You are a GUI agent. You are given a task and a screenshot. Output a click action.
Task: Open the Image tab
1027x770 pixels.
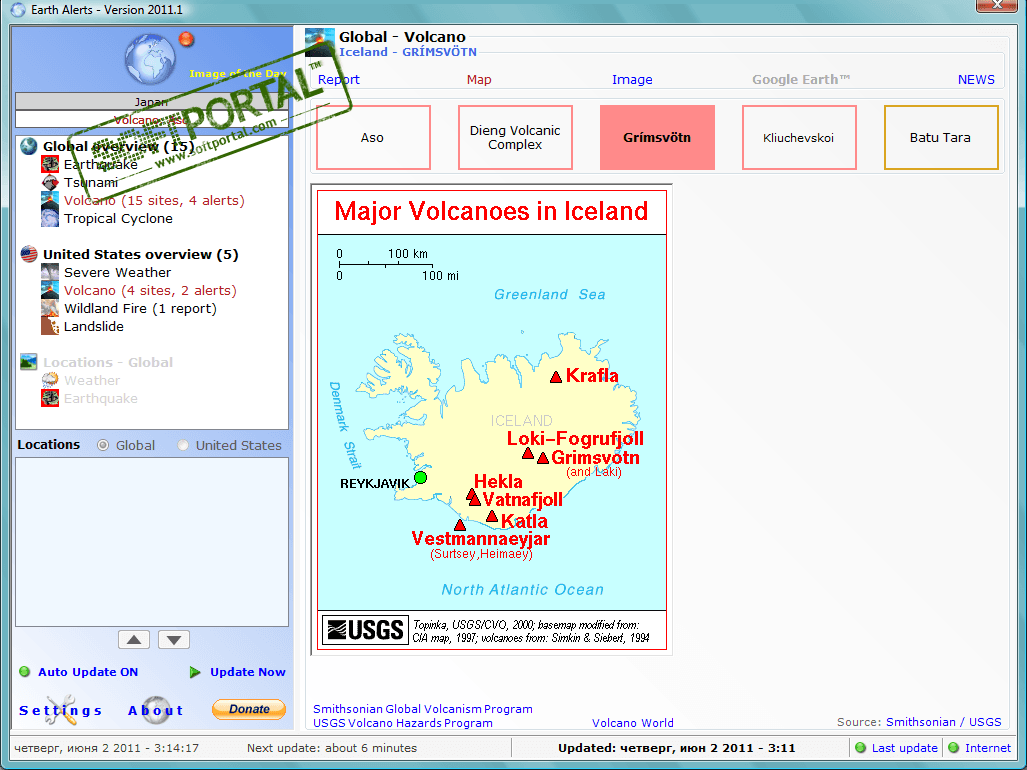point(632,79)
